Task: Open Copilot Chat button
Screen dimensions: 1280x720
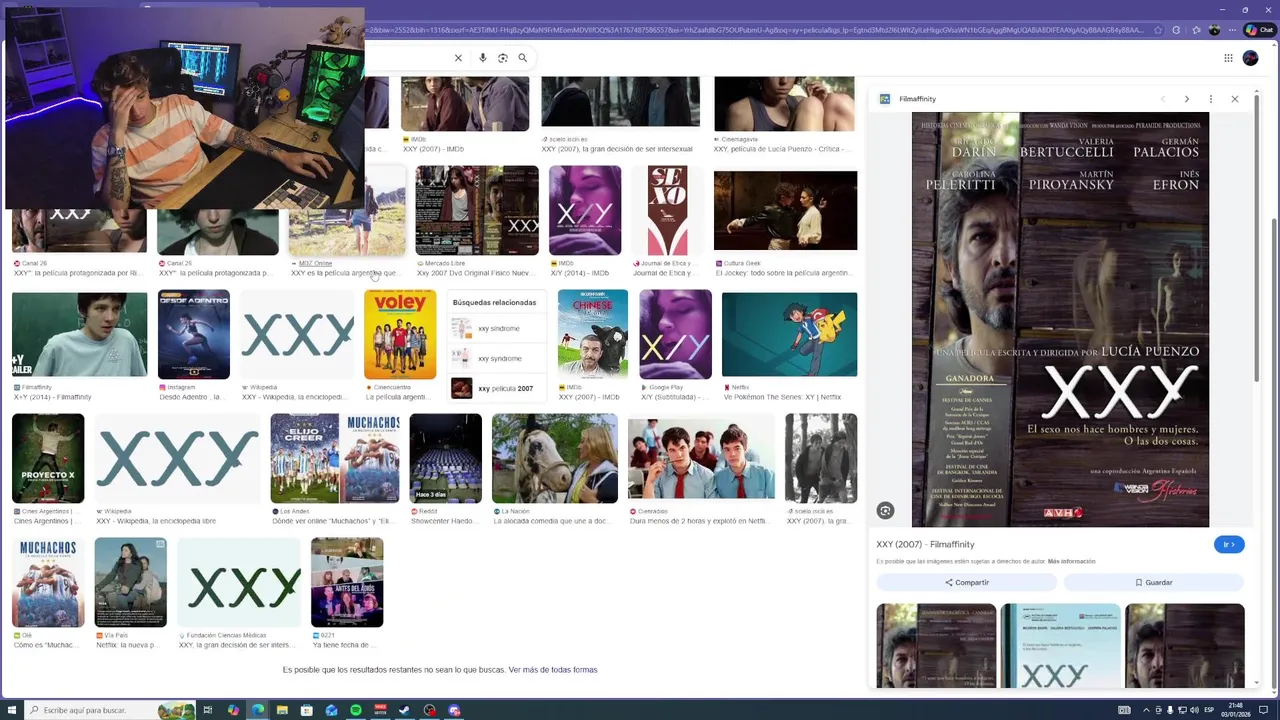Action: (1258, 30)
